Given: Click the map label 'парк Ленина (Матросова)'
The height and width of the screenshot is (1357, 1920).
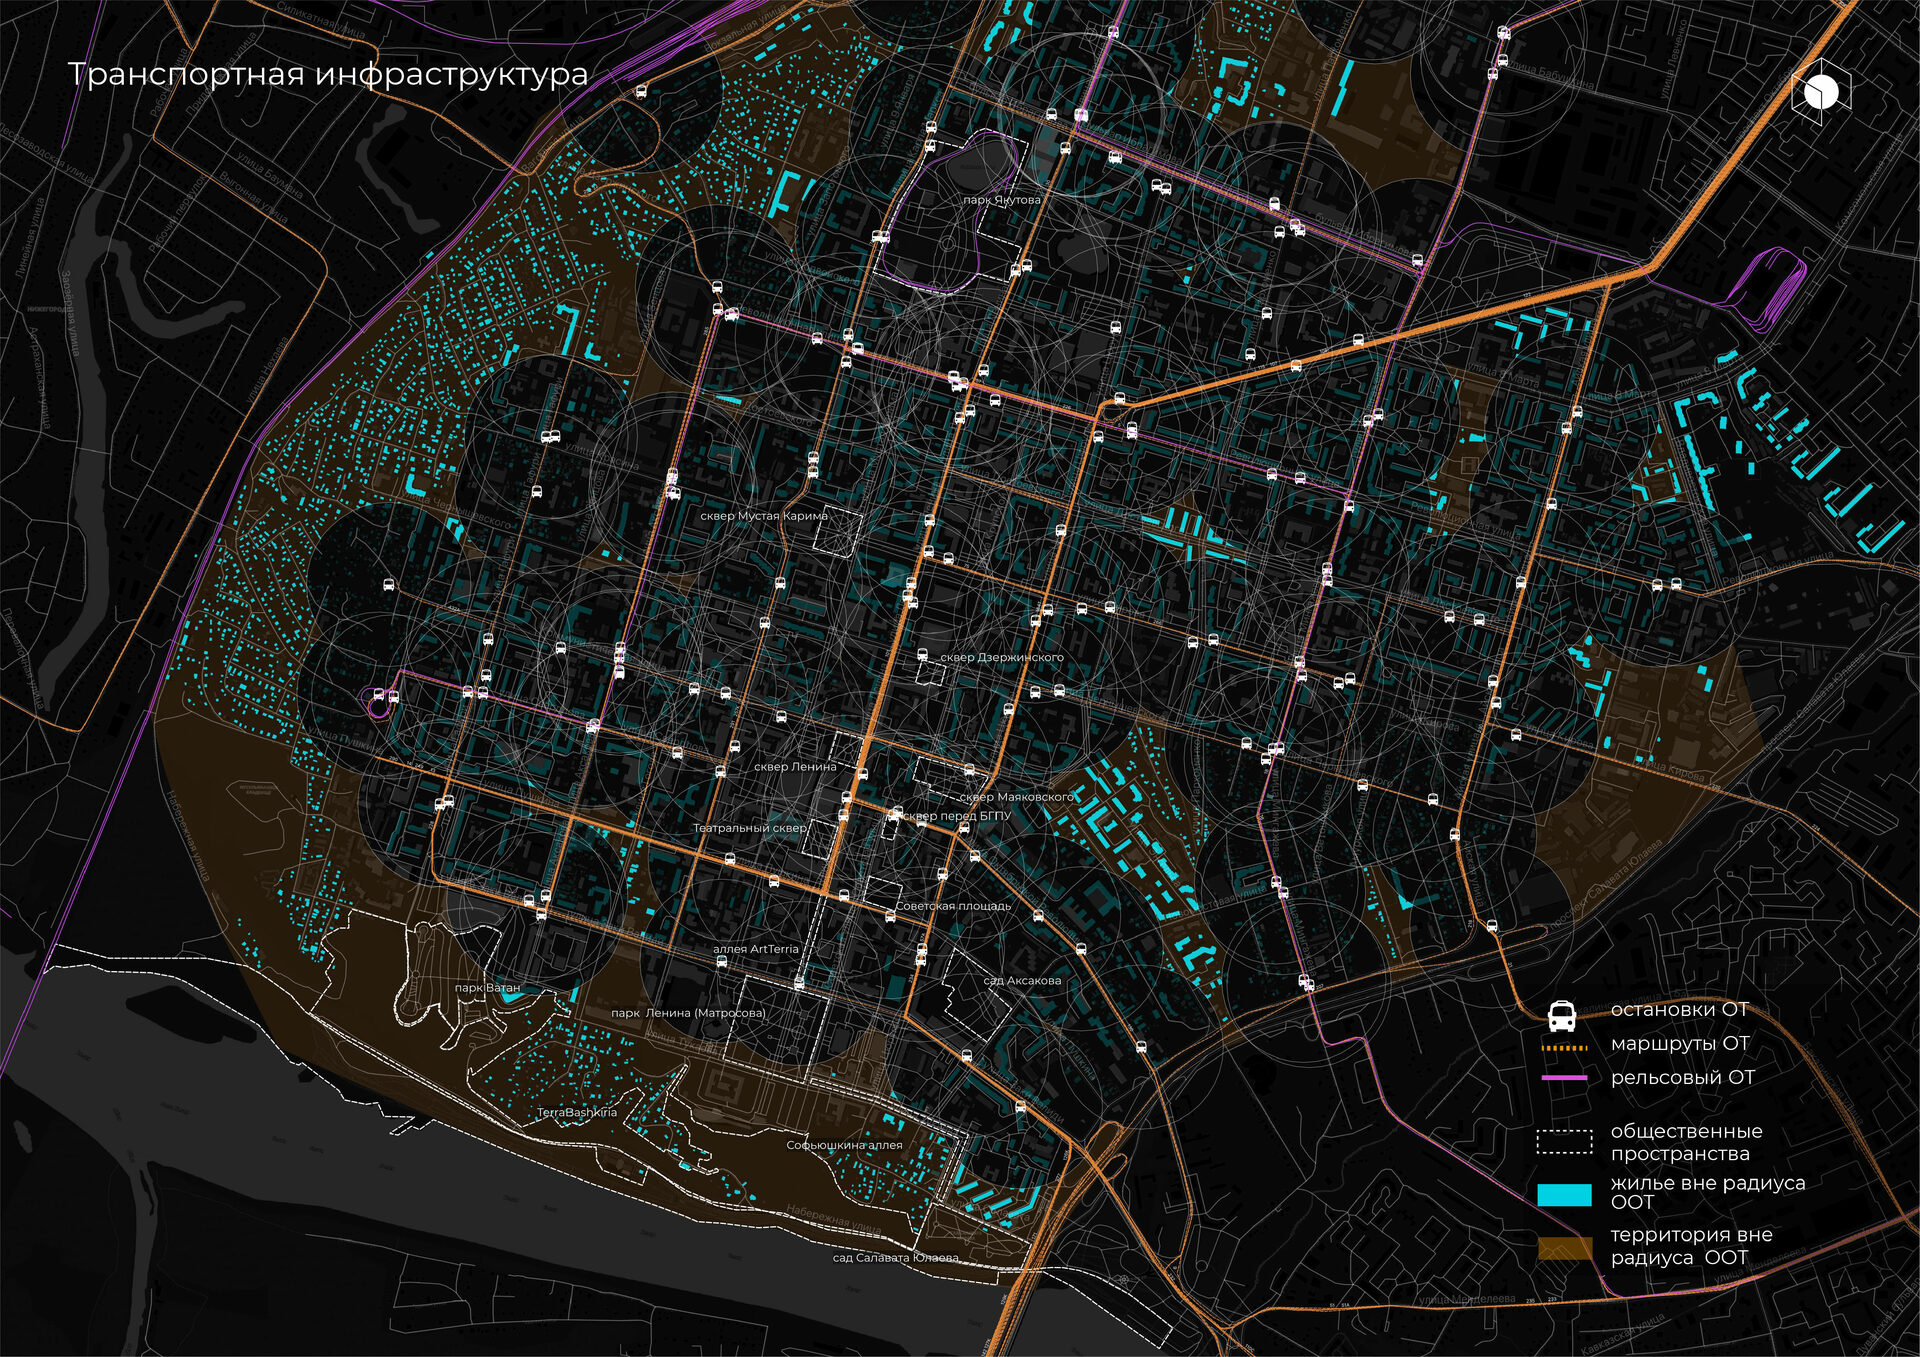Looking at the screenshot, I should pyautogui.click(x=688, y=1013).
